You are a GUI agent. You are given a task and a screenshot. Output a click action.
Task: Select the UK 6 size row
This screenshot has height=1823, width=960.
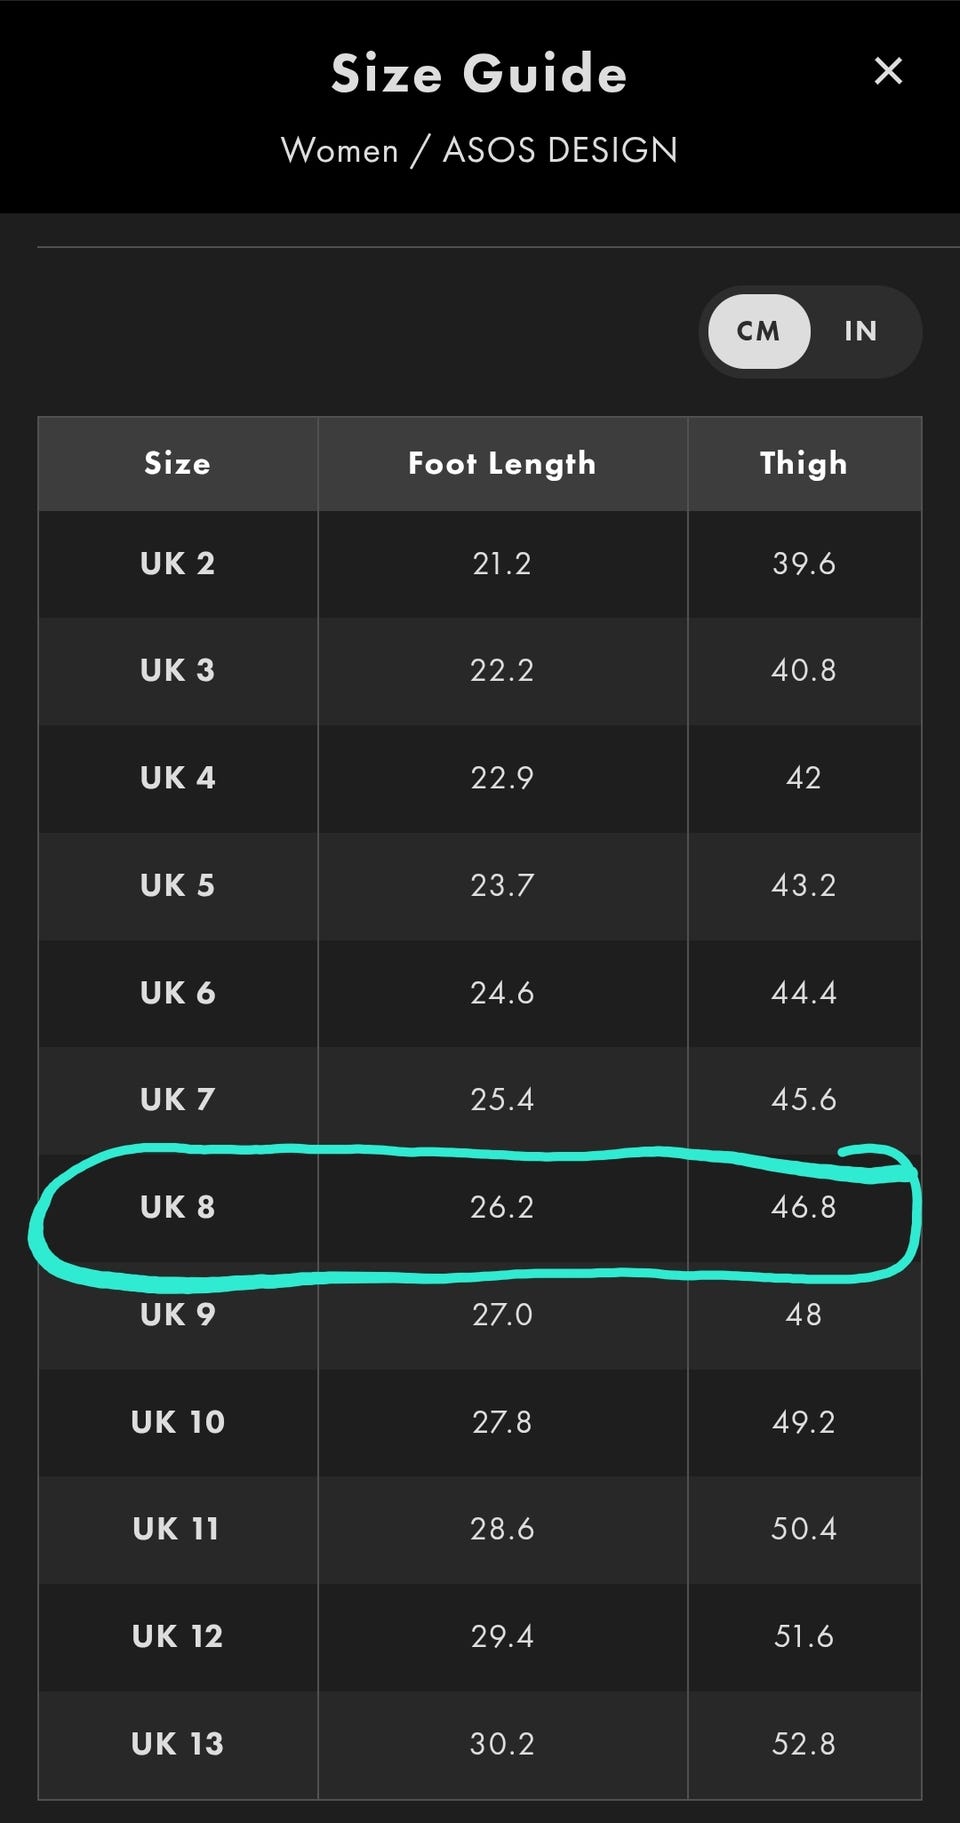[480, 993]
